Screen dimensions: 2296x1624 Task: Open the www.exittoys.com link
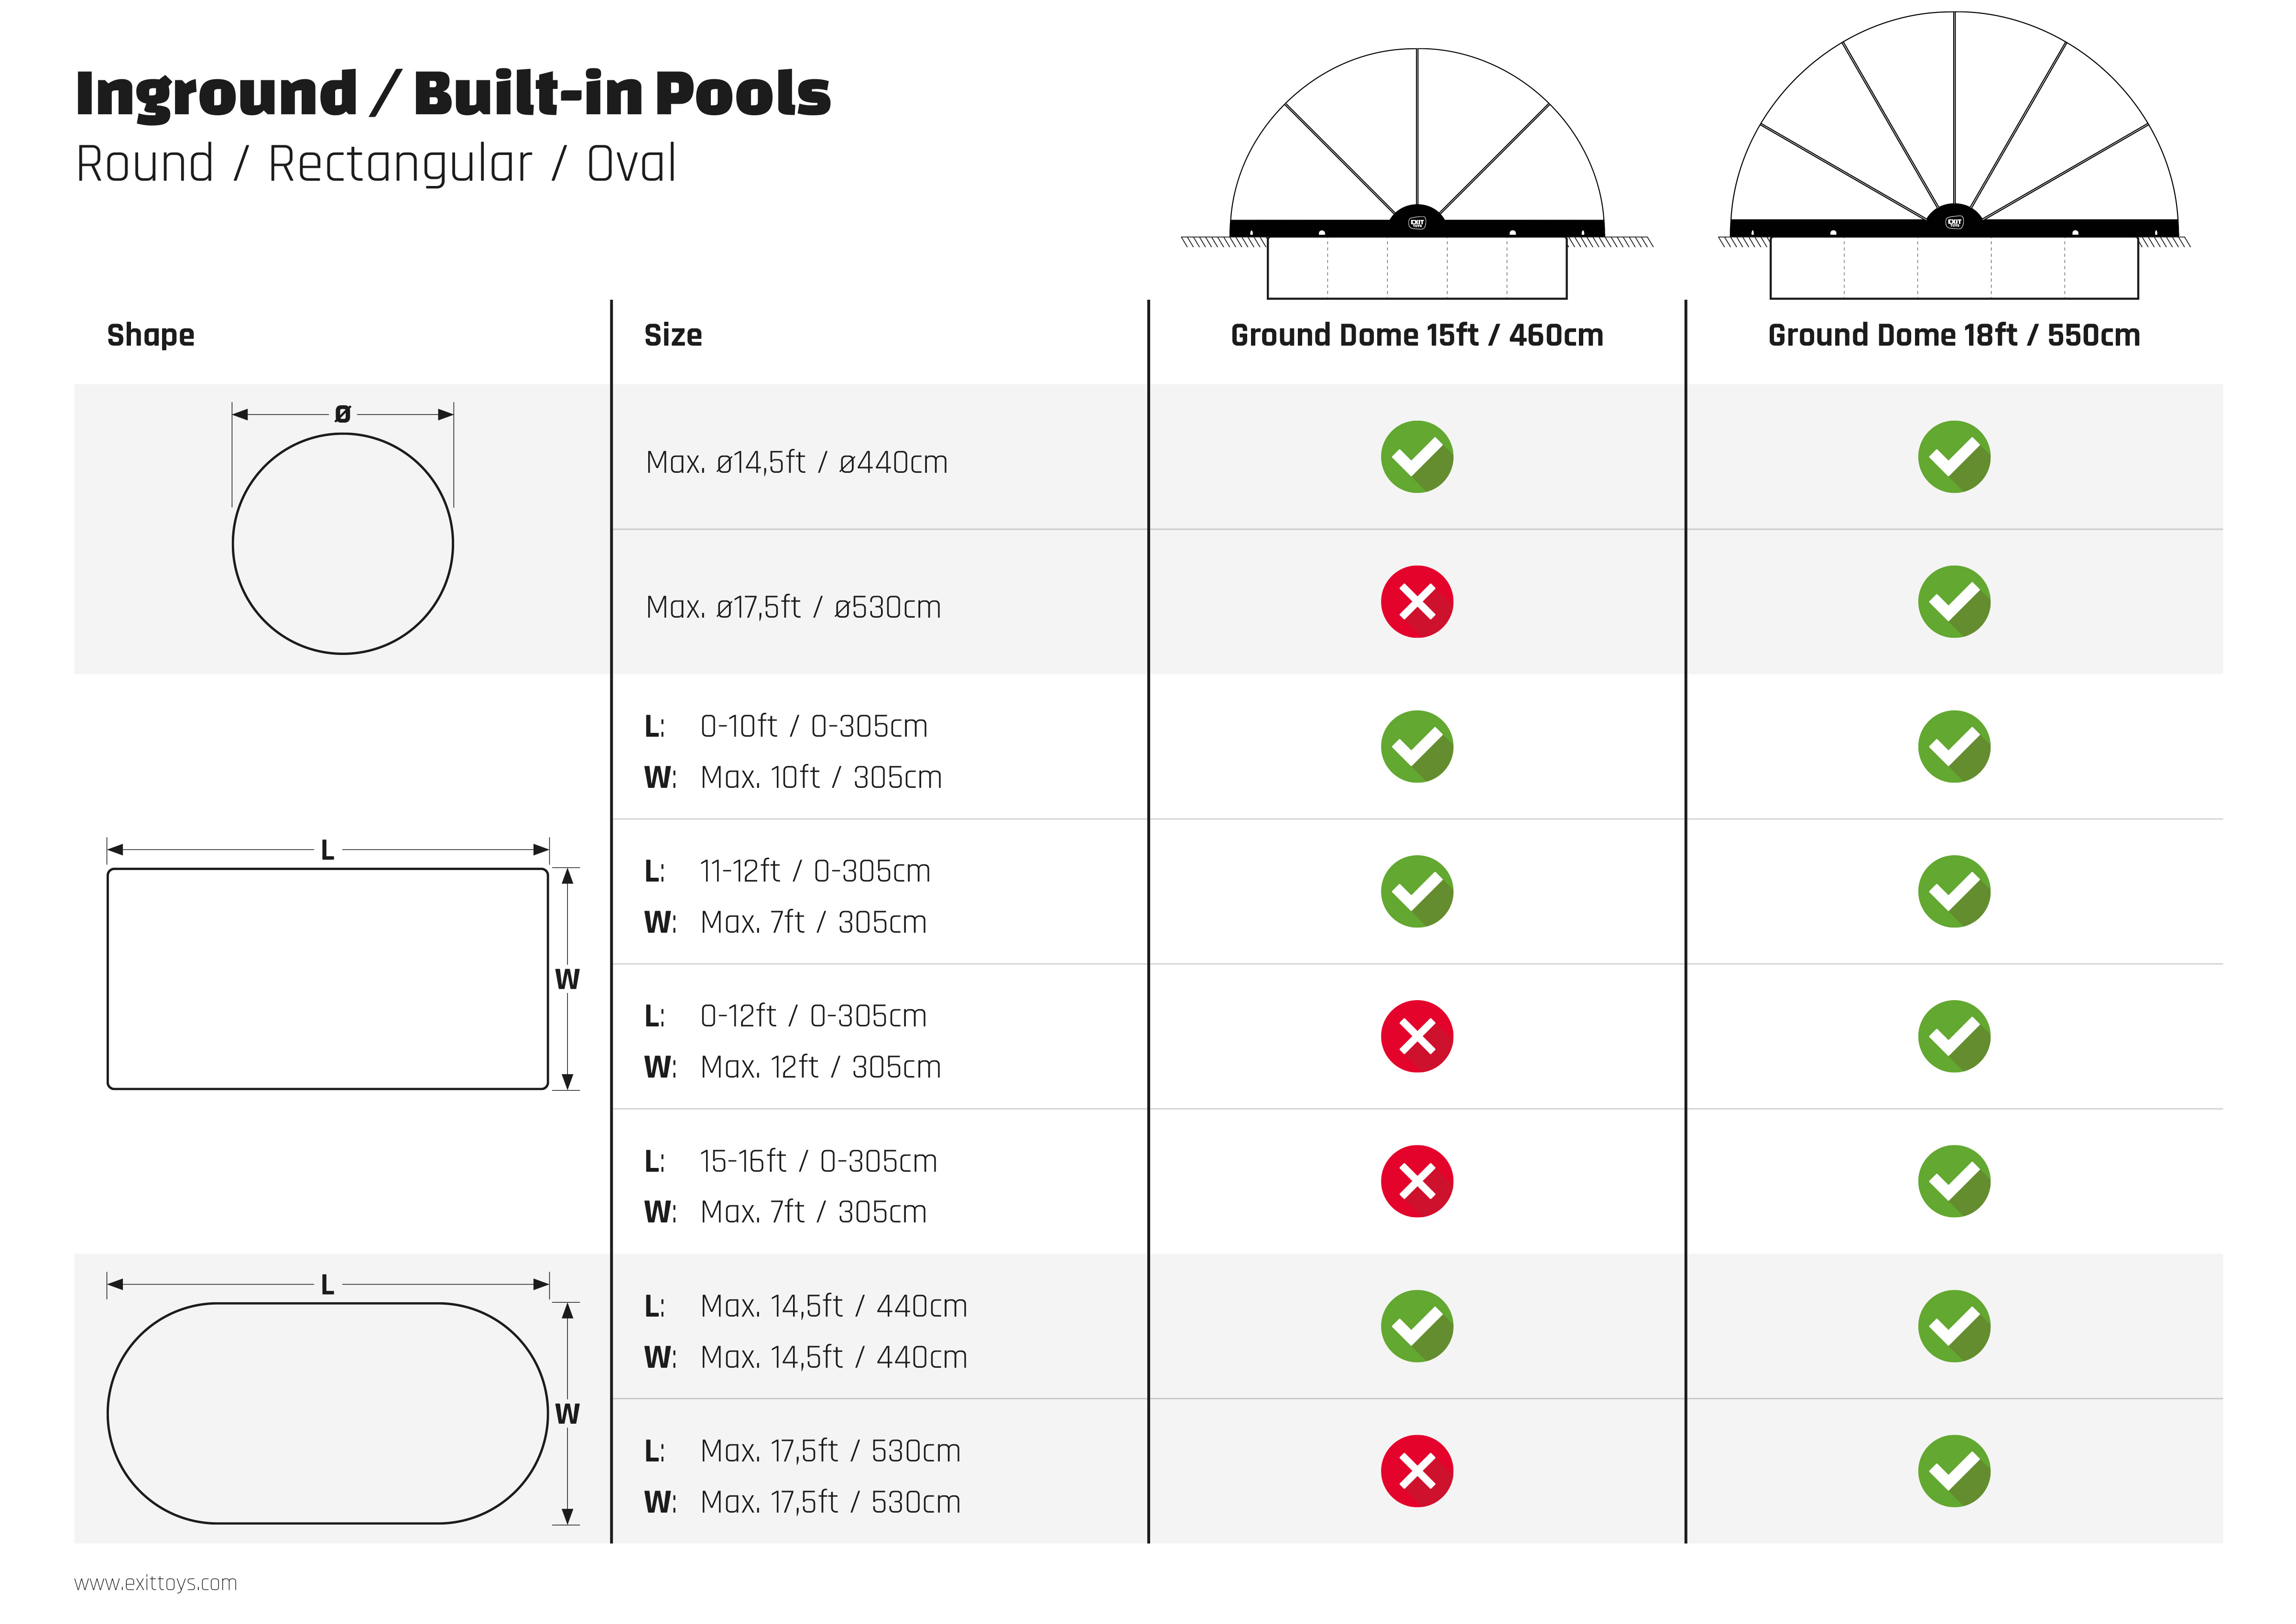click(155, 1583)
